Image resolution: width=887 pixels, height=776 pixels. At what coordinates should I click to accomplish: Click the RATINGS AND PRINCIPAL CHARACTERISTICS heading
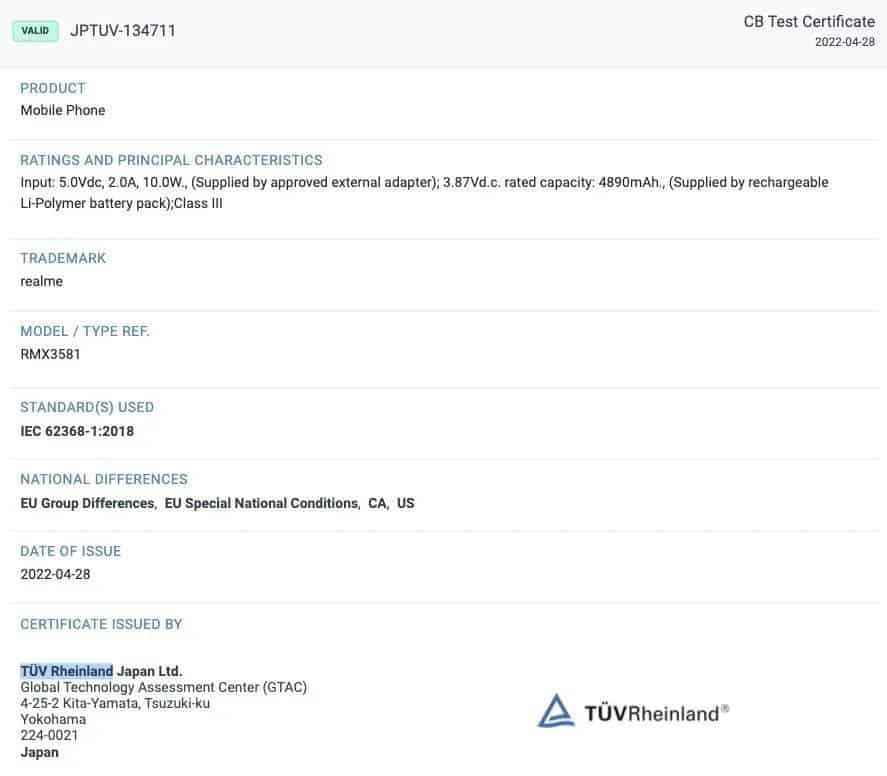coord(171,160)
